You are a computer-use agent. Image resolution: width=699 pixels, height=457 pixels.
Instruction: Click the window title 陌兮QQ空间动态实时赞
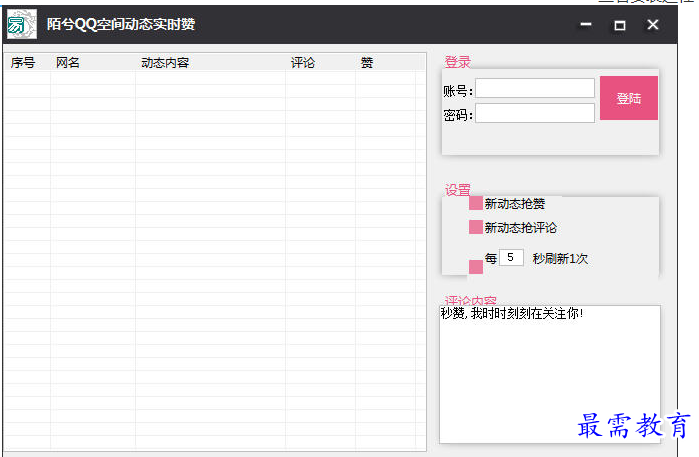[x=121, y=24]
